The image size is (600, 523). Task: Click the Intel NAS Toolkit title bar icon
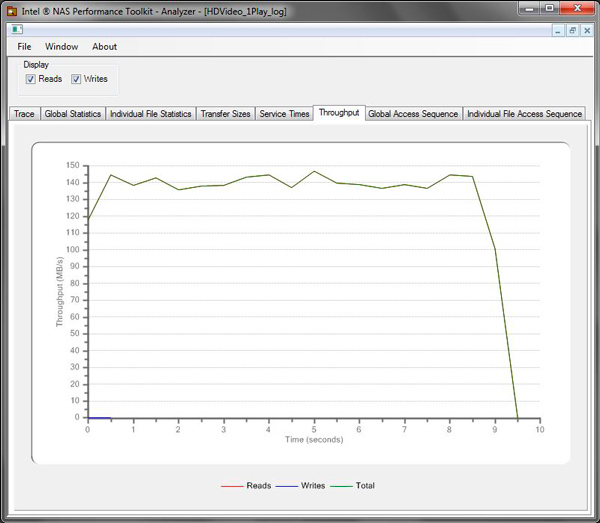click(x=12, y=11)
